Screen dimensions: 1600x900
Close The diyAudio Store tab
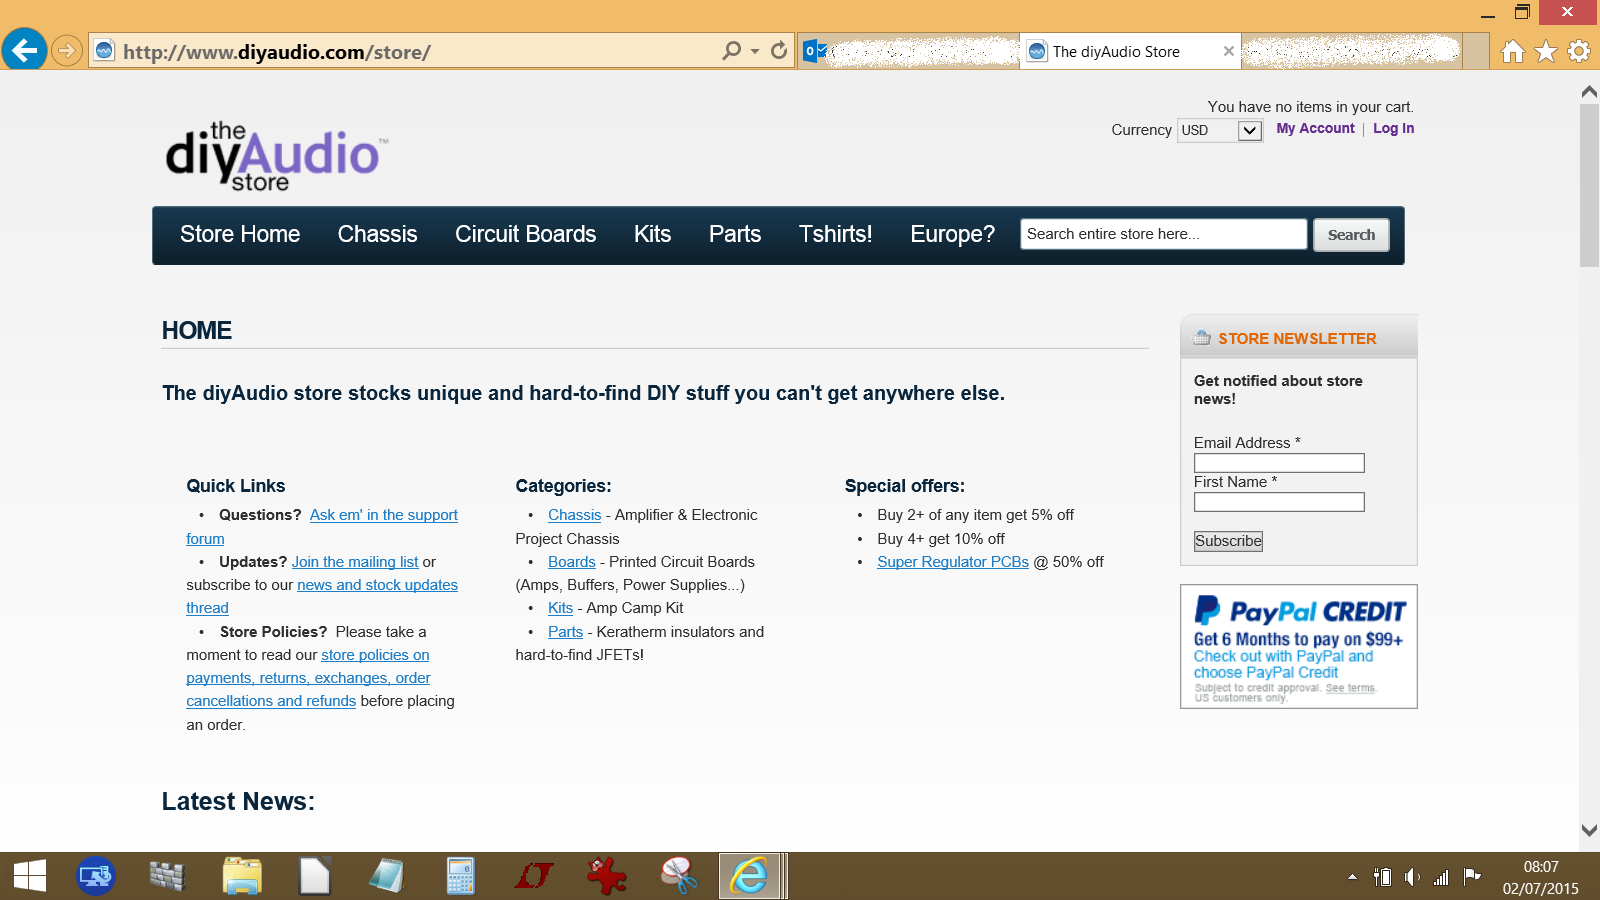(x=1229, y=51)
